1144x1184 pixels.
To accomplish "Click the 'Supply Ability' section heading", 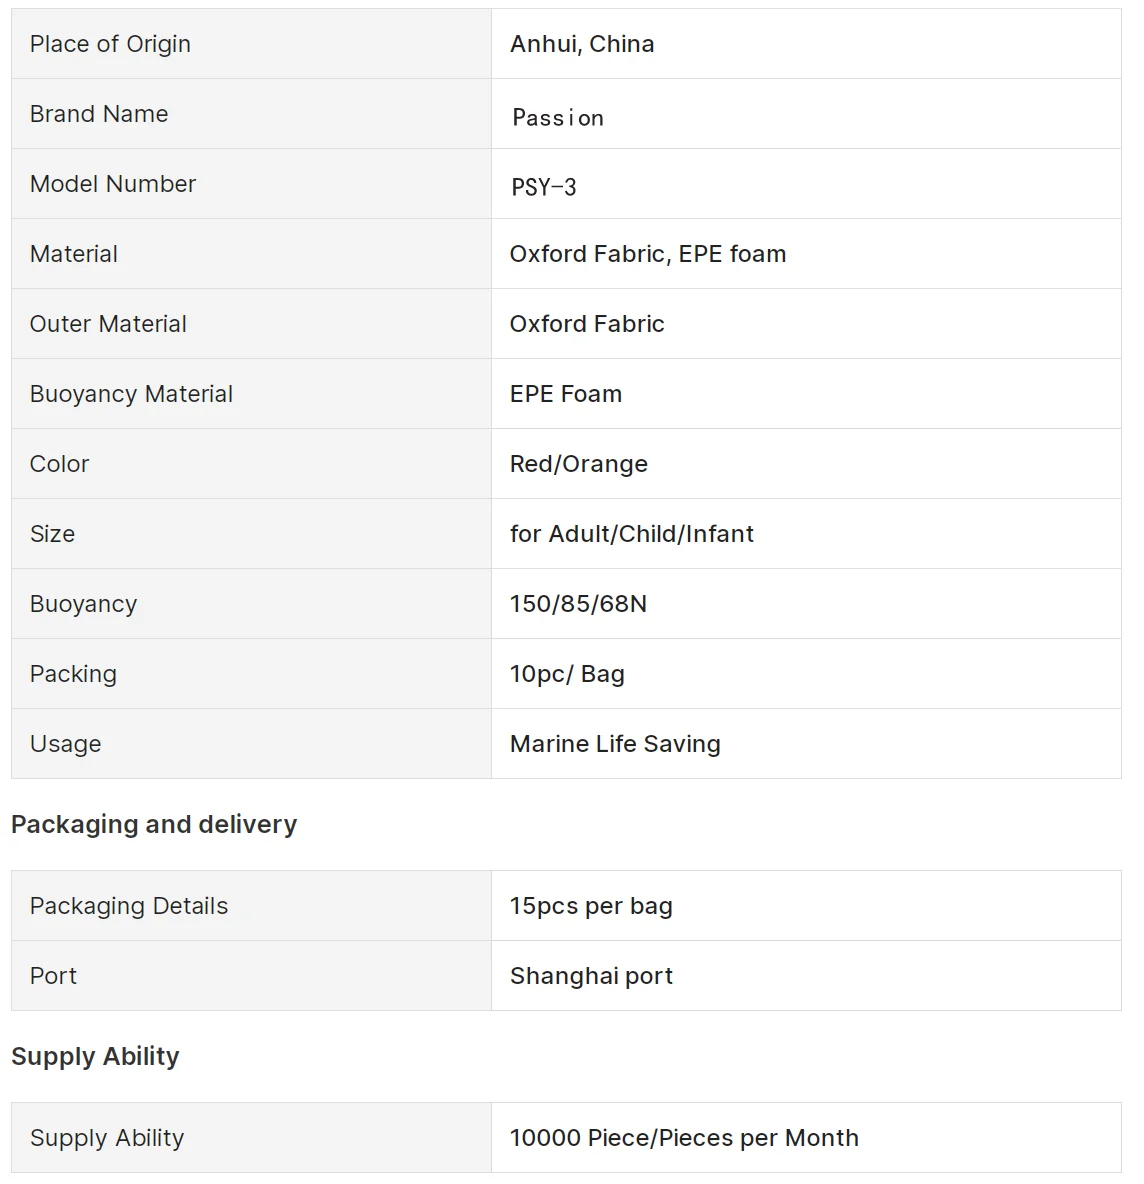I will pyautogui.click(x=95, y=1056).
